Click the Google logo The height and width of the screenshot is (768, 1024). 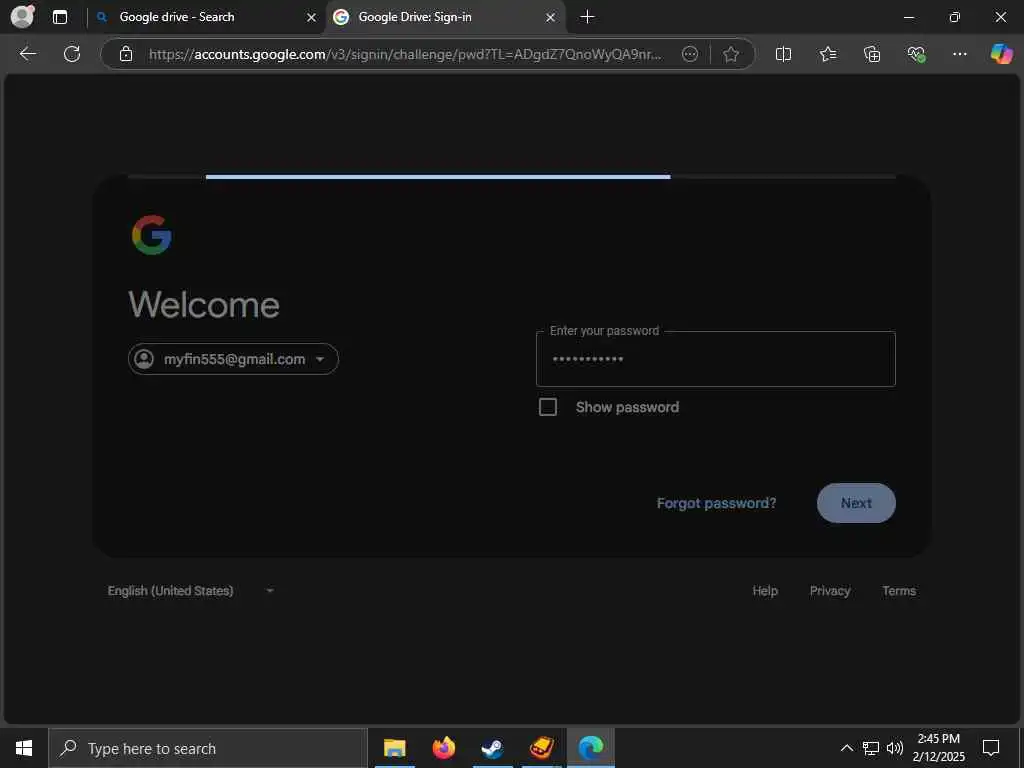(152, 234)
